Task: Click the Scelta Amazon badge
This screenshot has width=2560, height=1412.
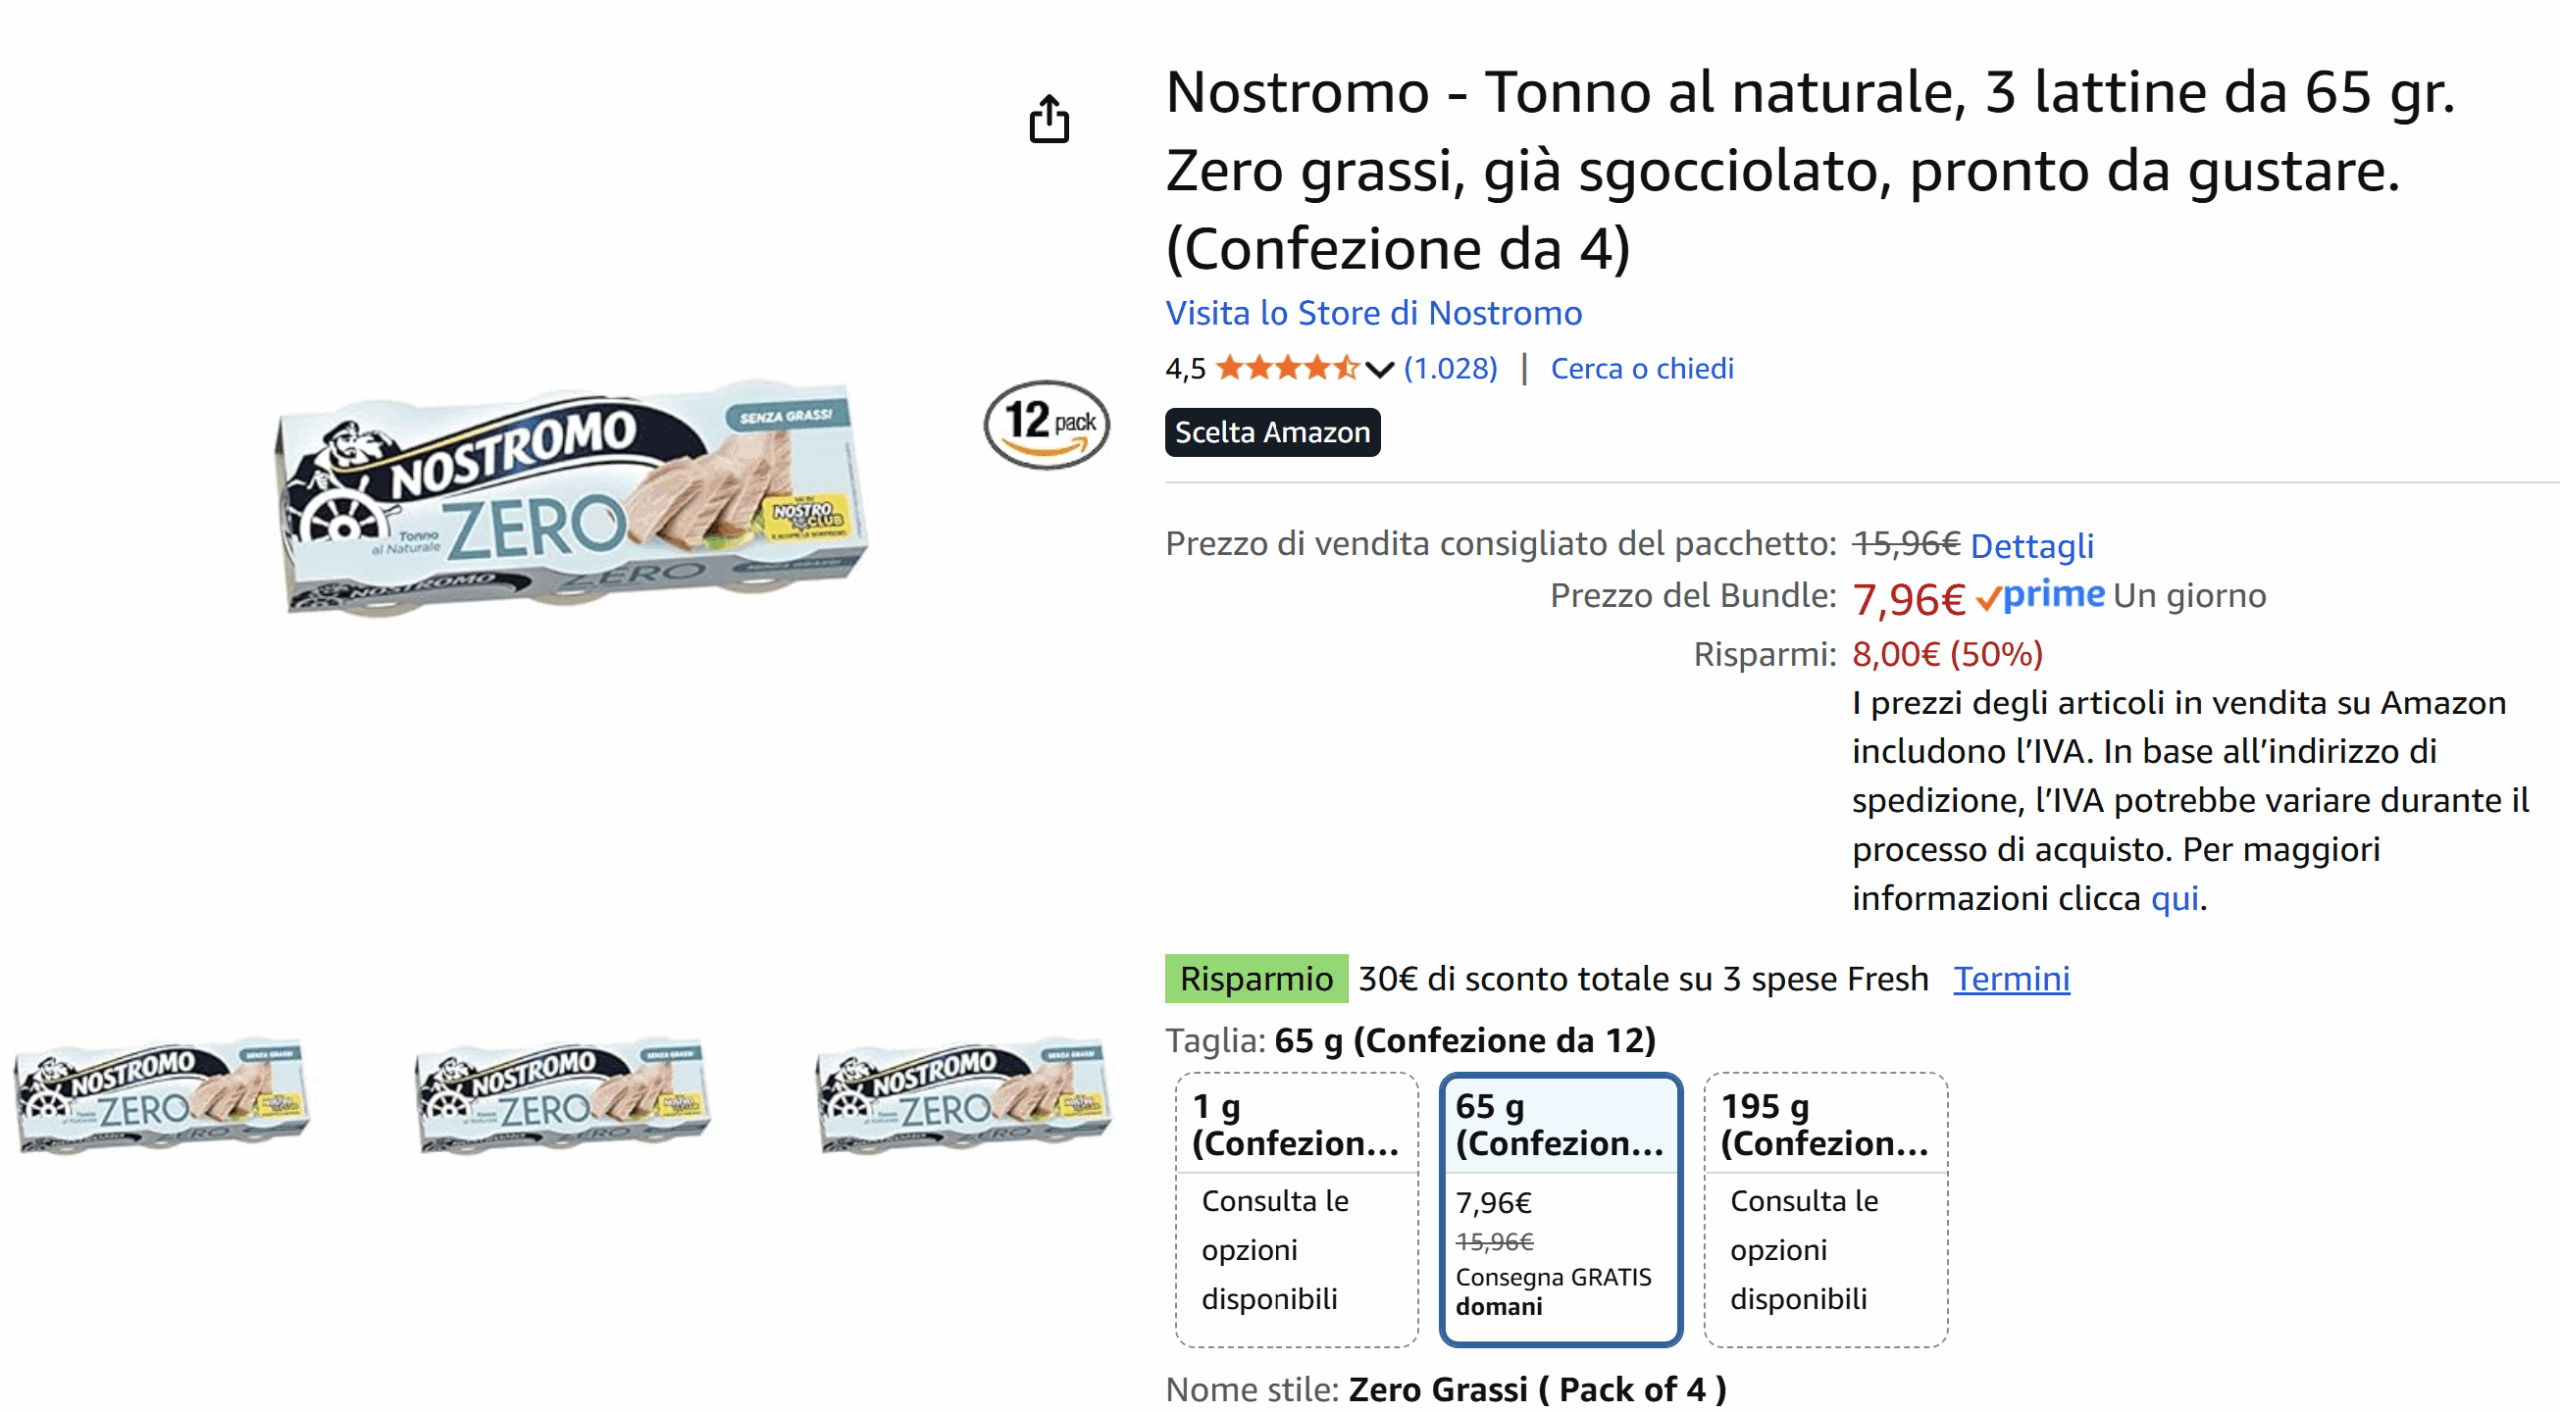Action: [x=1272, y=432]
